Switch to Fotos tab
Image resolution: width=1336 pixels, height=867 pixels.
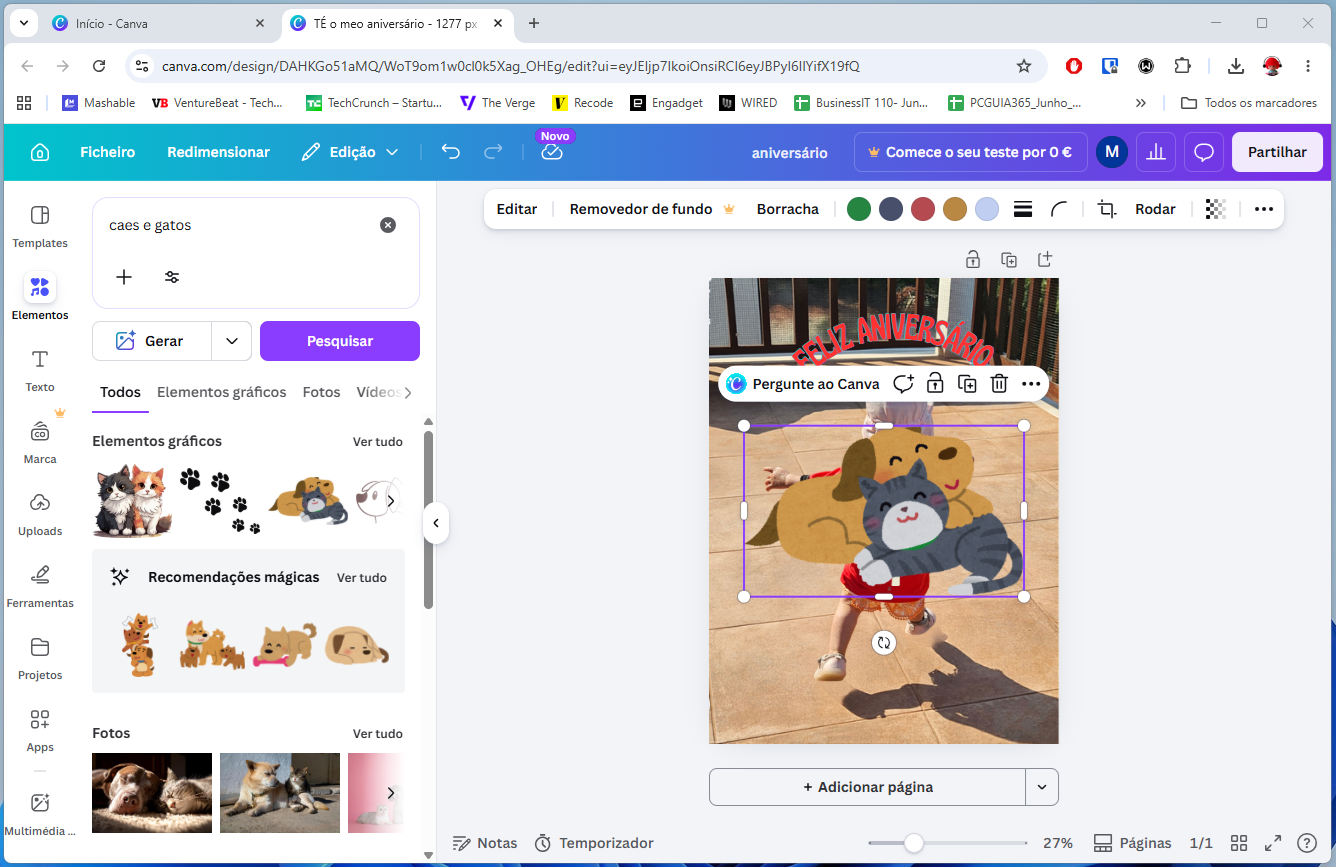tap(322, 392)
